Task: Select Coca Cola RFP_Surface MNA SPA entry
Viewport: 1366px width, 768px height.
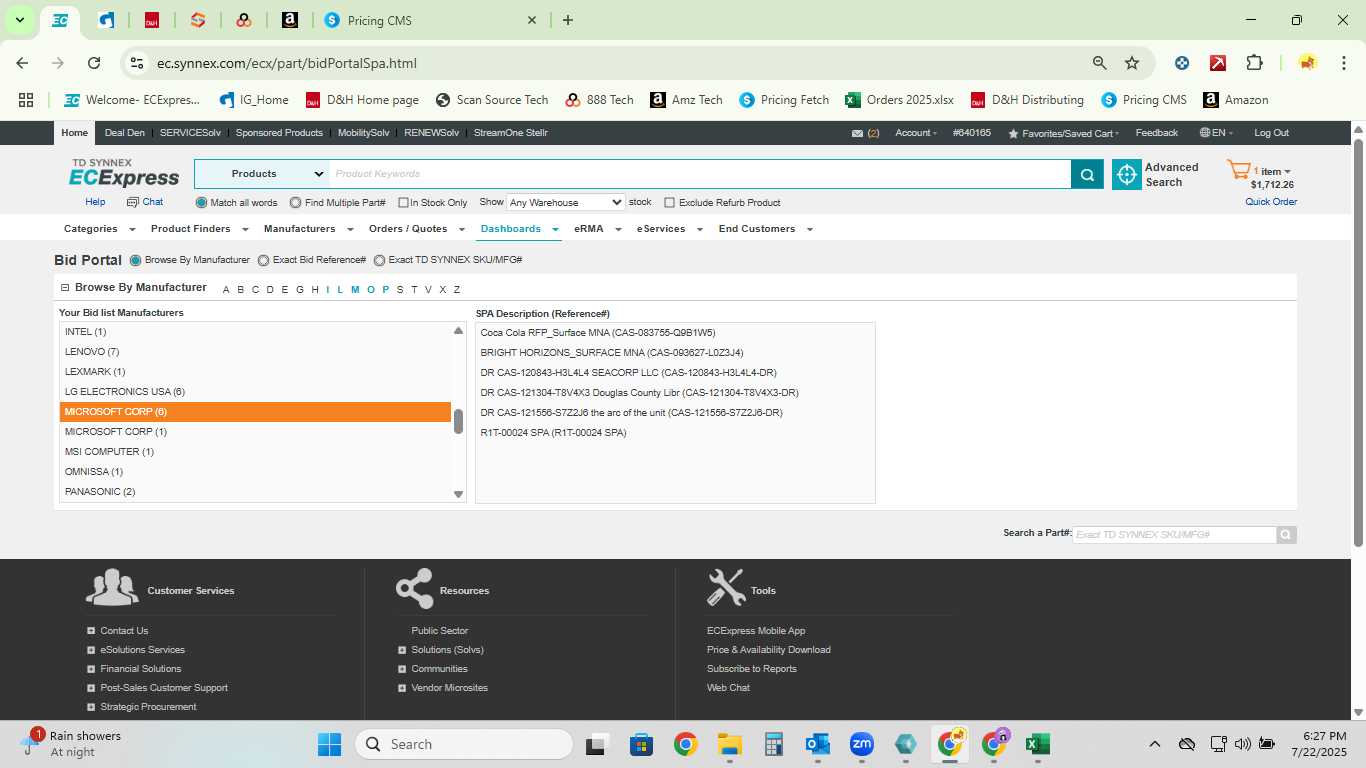Action: click(597, 332)
